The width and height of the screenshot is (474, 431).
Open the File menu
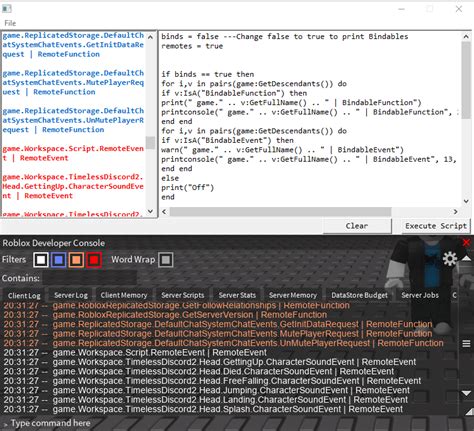[10, 23]
